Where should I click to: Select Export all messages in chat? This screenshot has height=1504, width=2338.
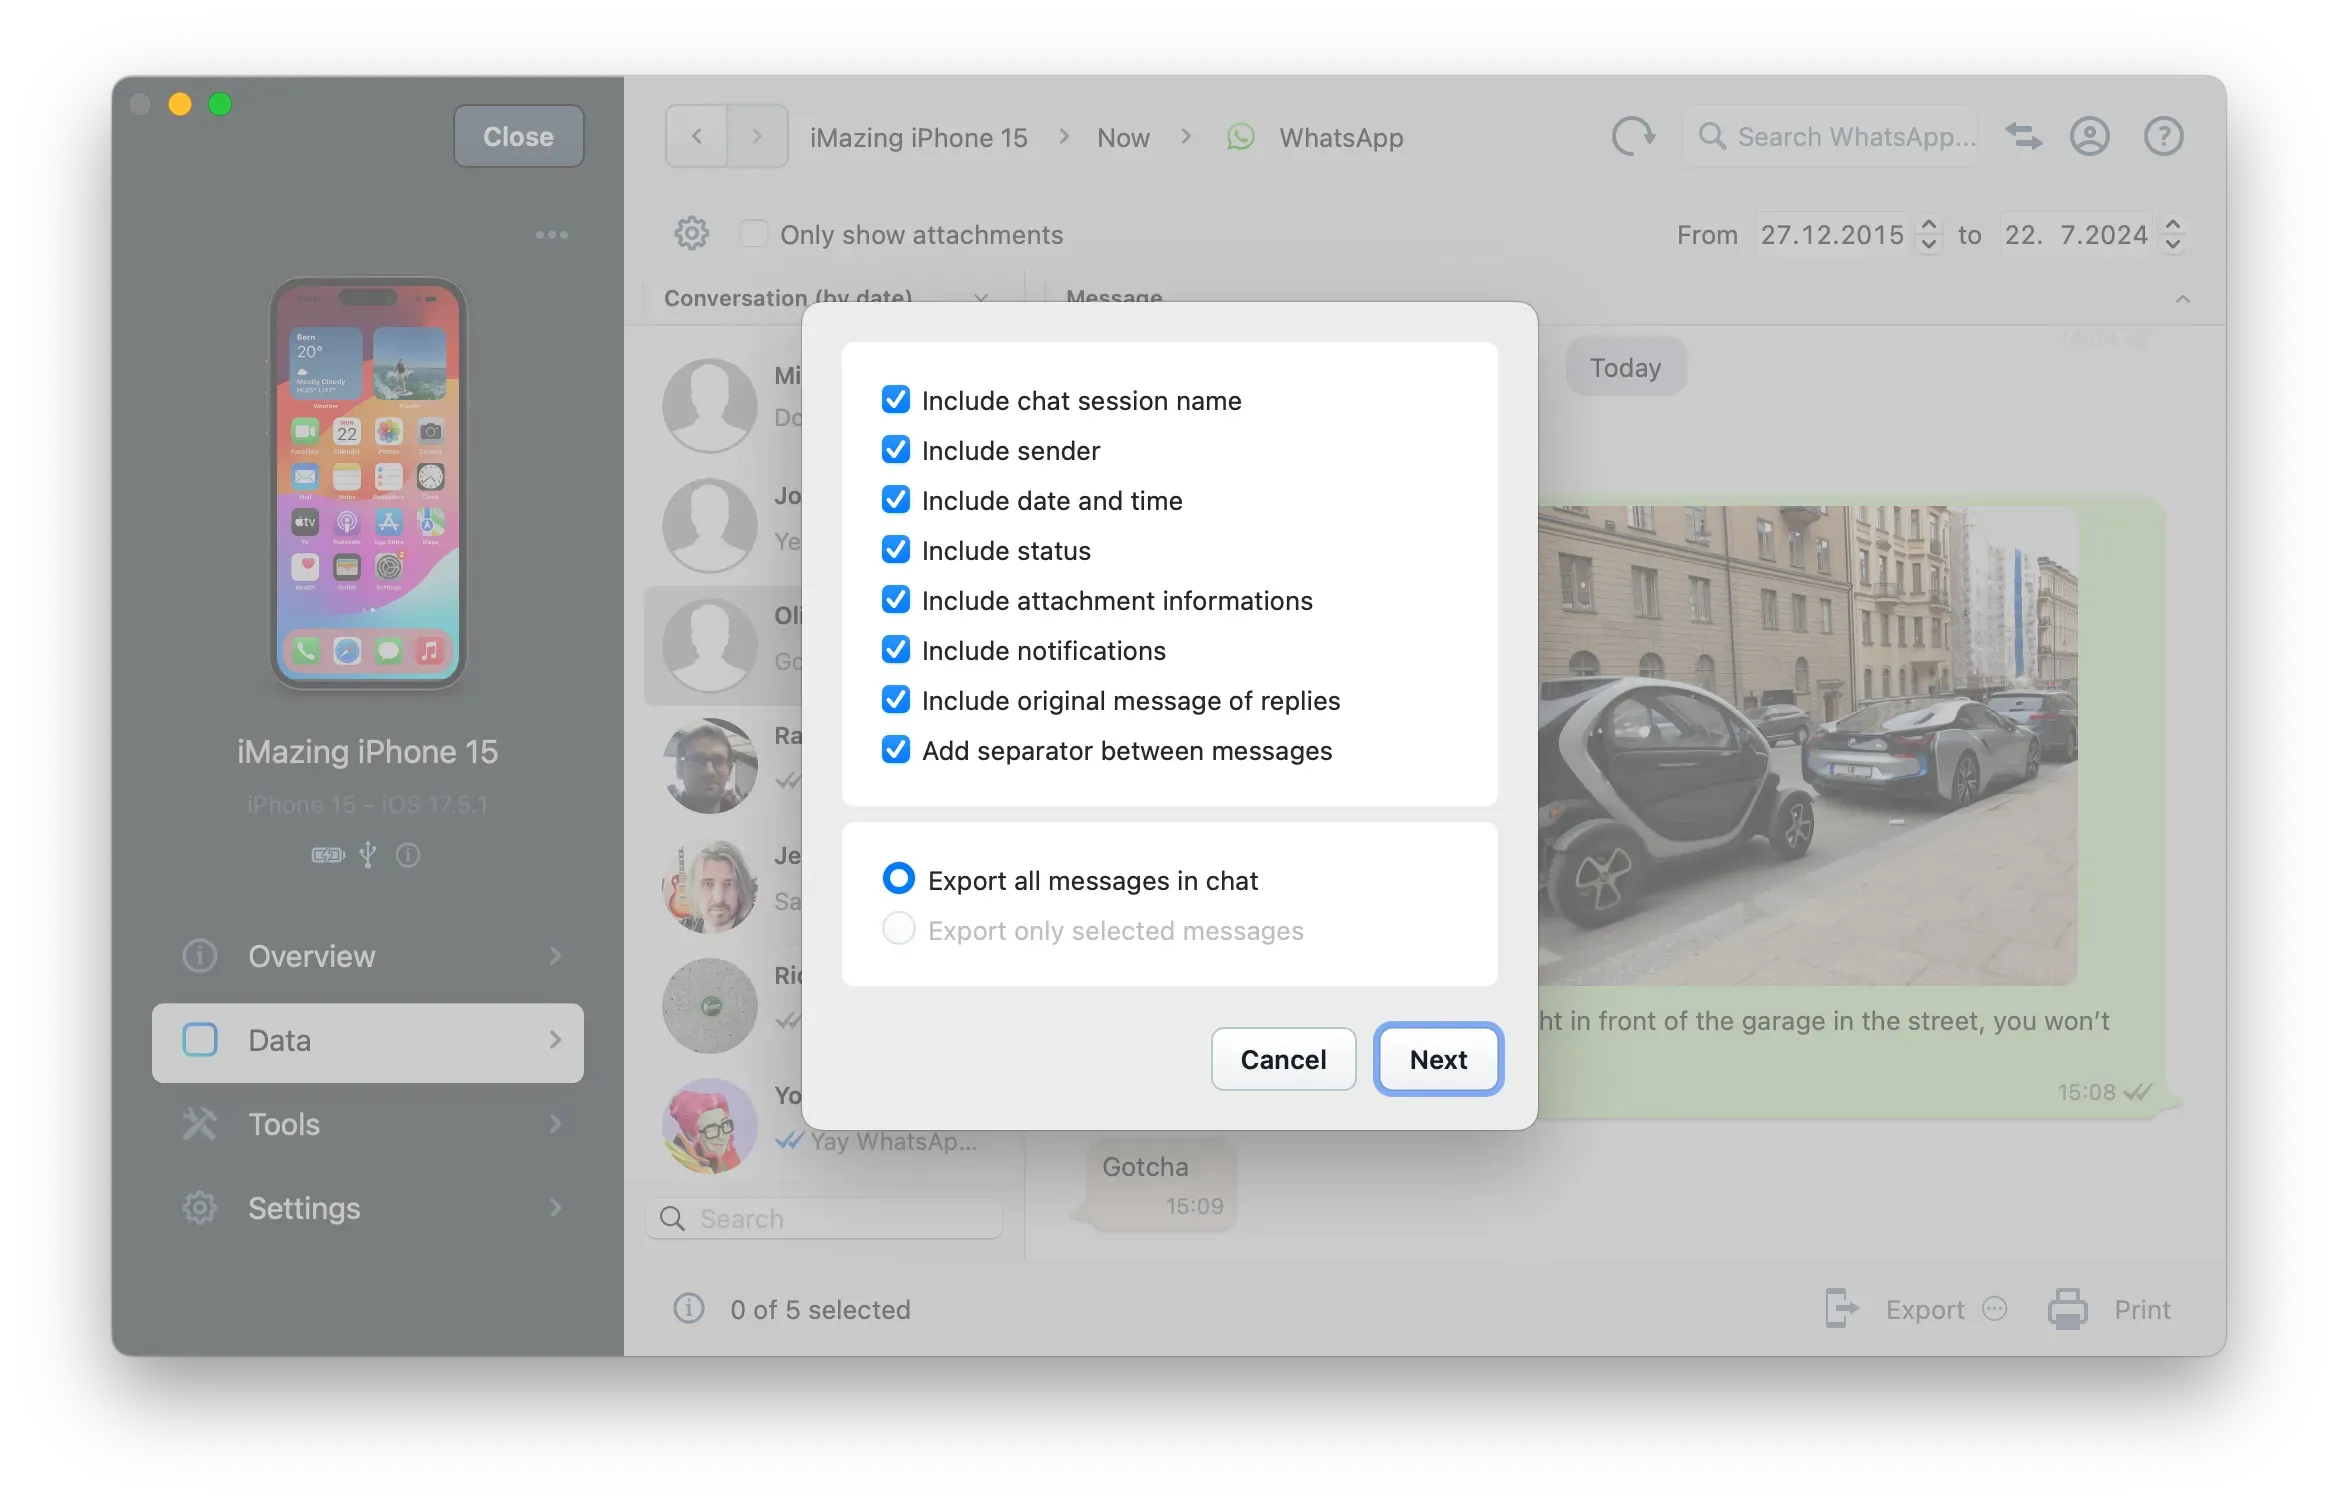pyautogui.click(x=898, y=877)
